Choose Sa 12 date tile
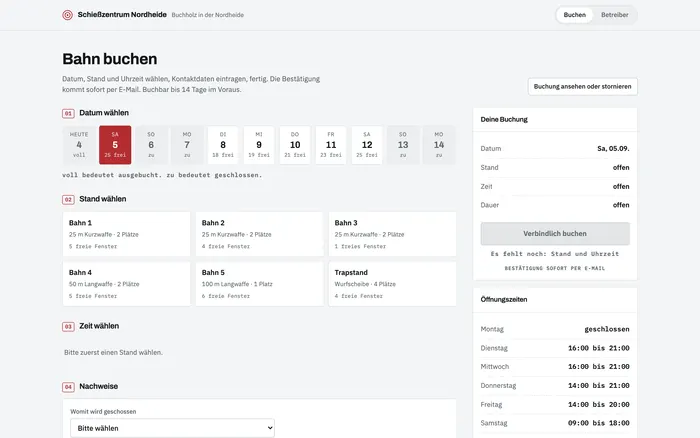Image resolution: width=700 pixels, height=438 pixels. coord(367,145)
